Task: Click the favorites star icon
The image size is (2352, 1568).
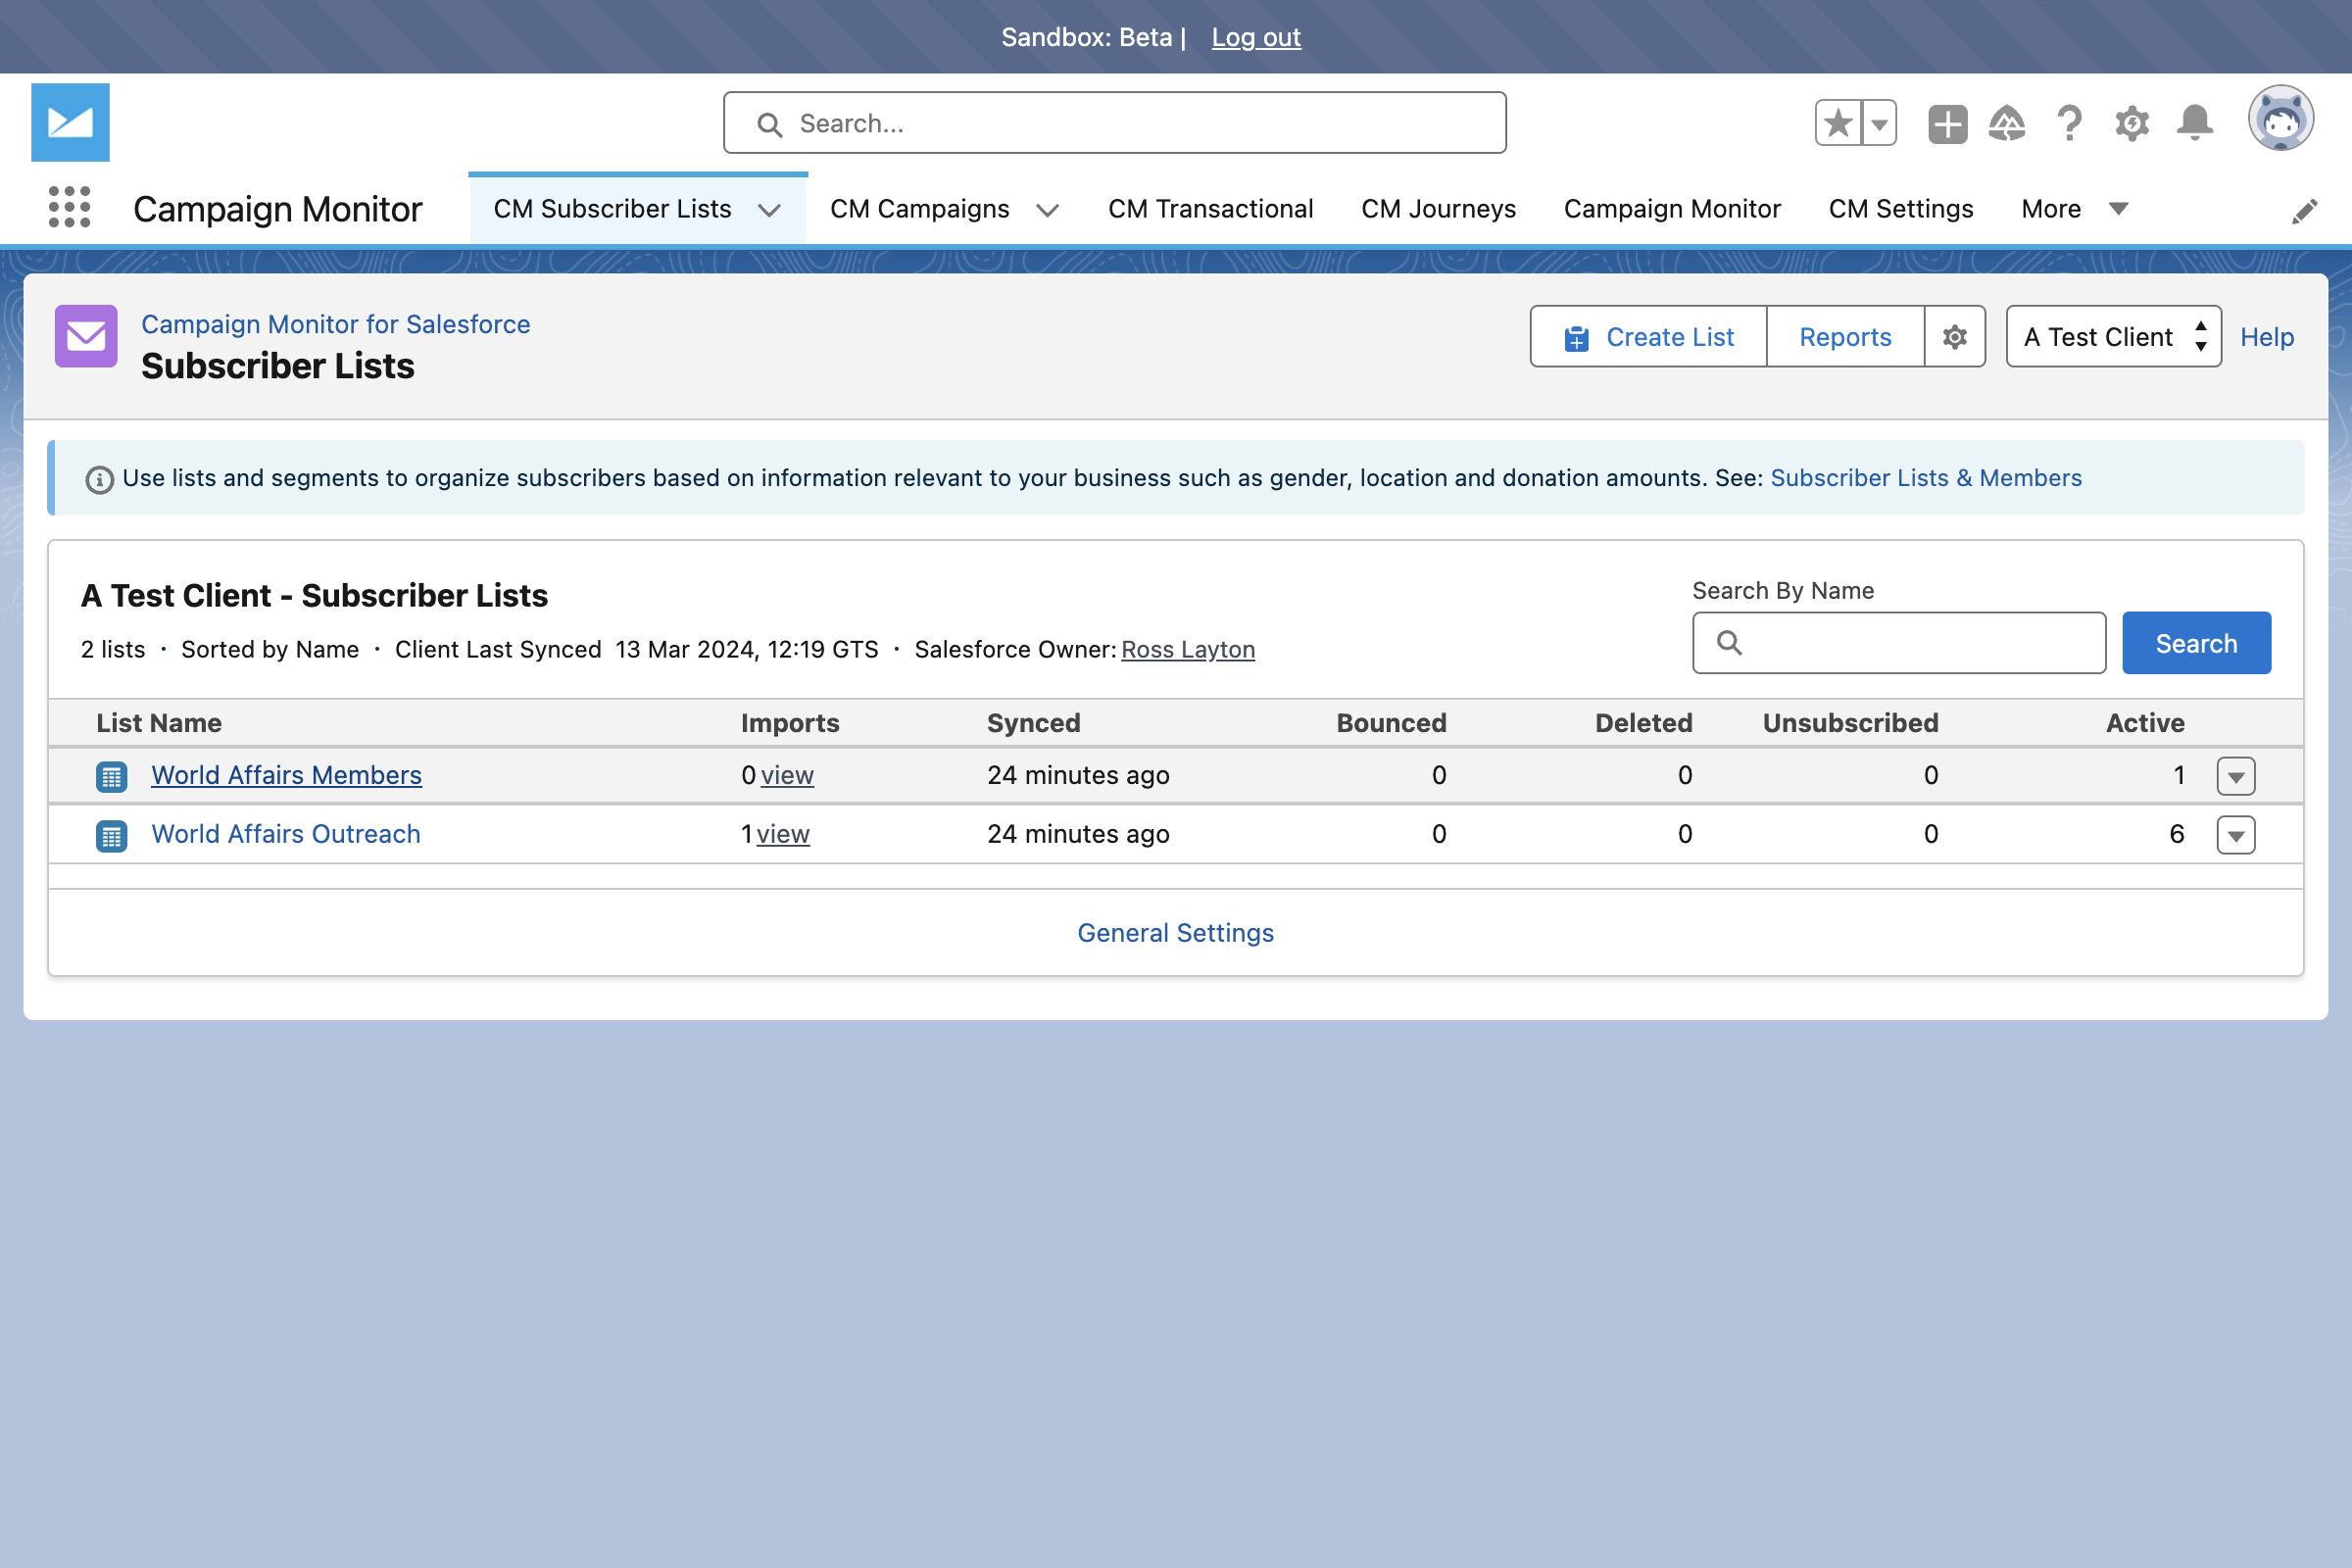Action: (1838, 123)
